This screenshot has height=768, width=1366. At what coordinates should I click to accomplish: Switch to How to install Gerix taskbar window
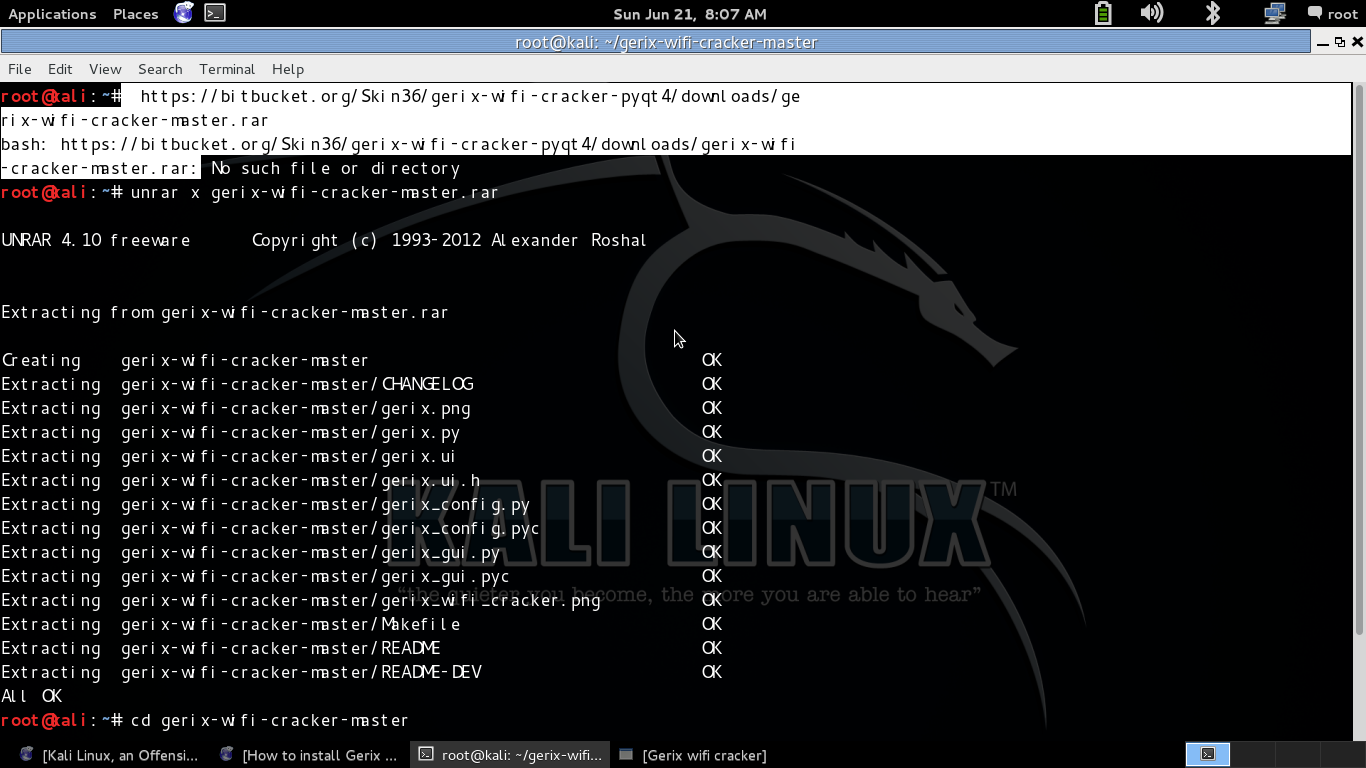(x=310, y=755)
